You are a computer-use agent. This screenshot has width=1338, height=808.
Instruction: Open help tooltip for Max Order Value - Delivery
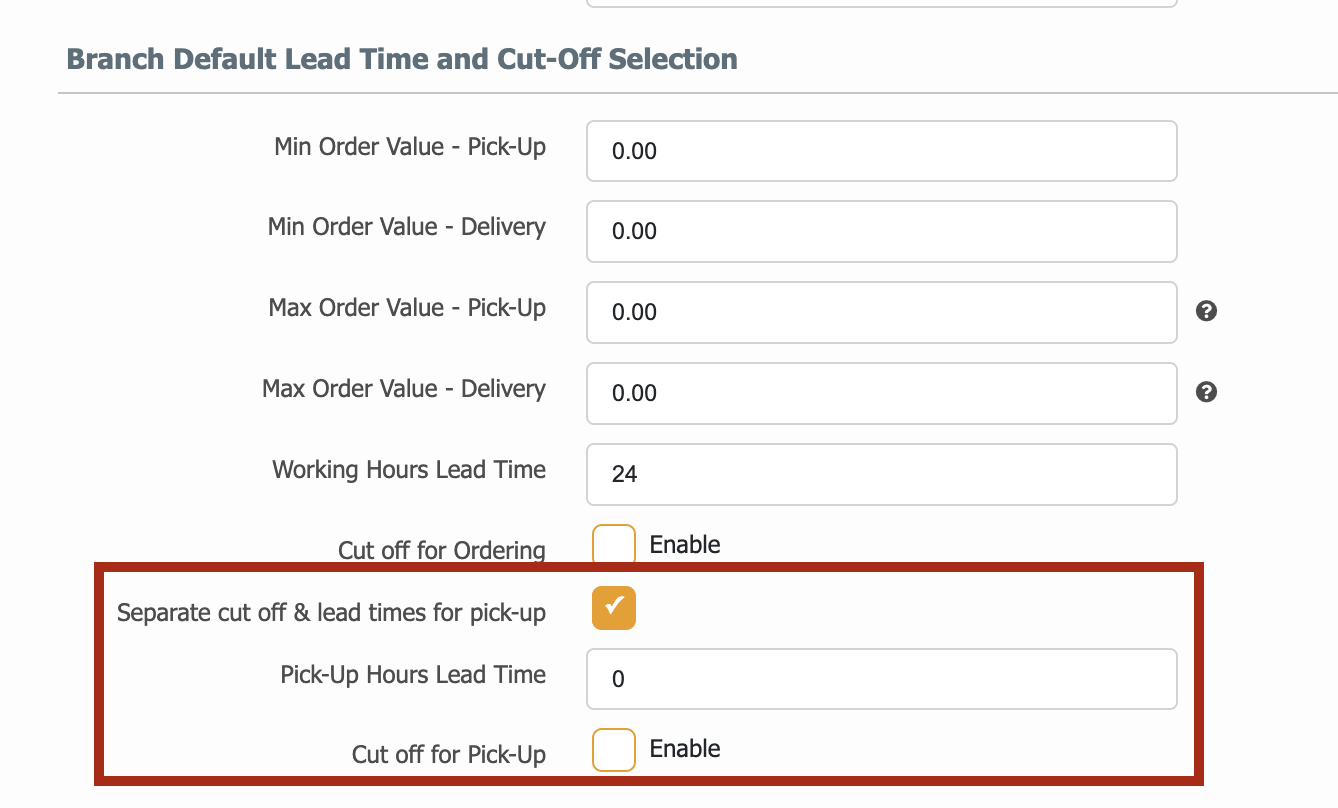pos(1206,392)
